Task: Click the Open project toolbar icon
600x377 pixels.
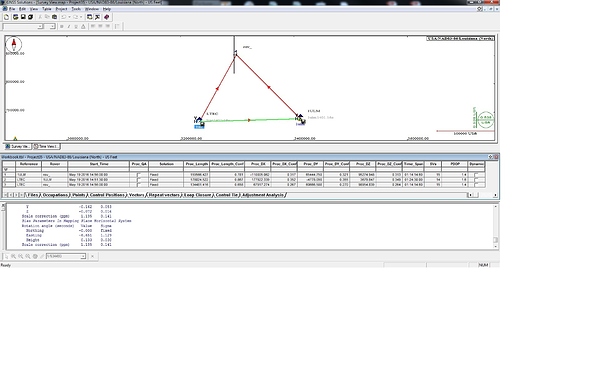Action: 16,17
